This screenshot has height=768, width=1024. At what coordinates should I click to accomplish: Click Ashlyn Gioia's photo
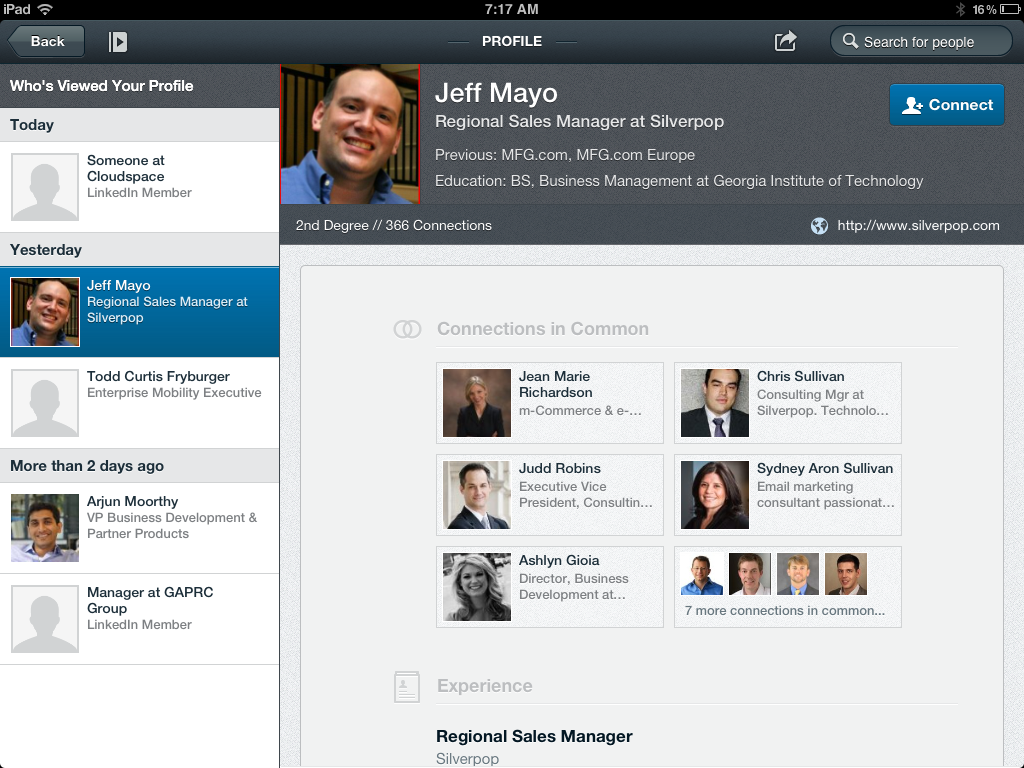(477, 587)
